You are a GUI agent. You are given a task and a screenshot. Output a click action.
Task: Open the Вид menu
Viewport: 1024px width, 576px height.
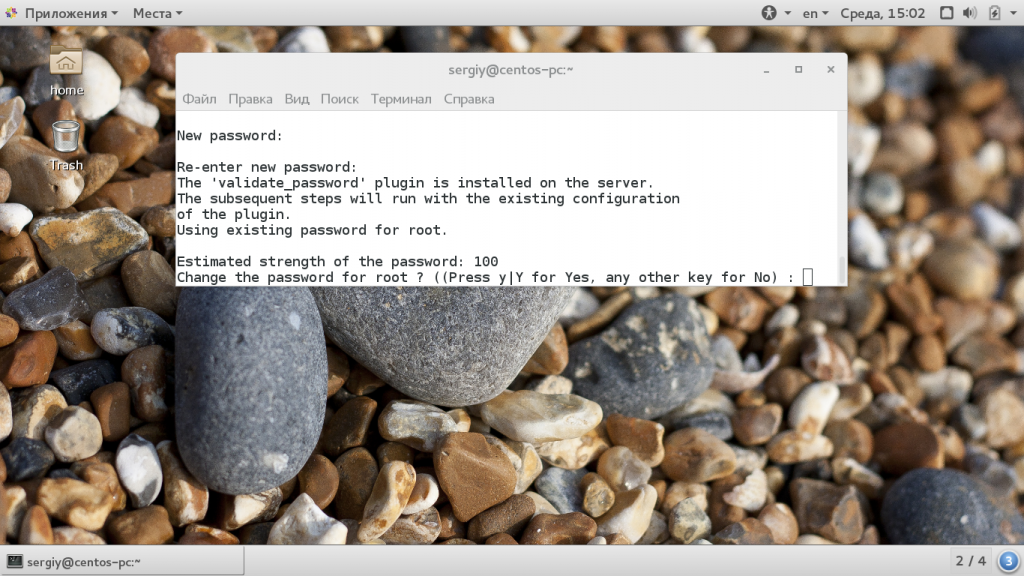297,99
